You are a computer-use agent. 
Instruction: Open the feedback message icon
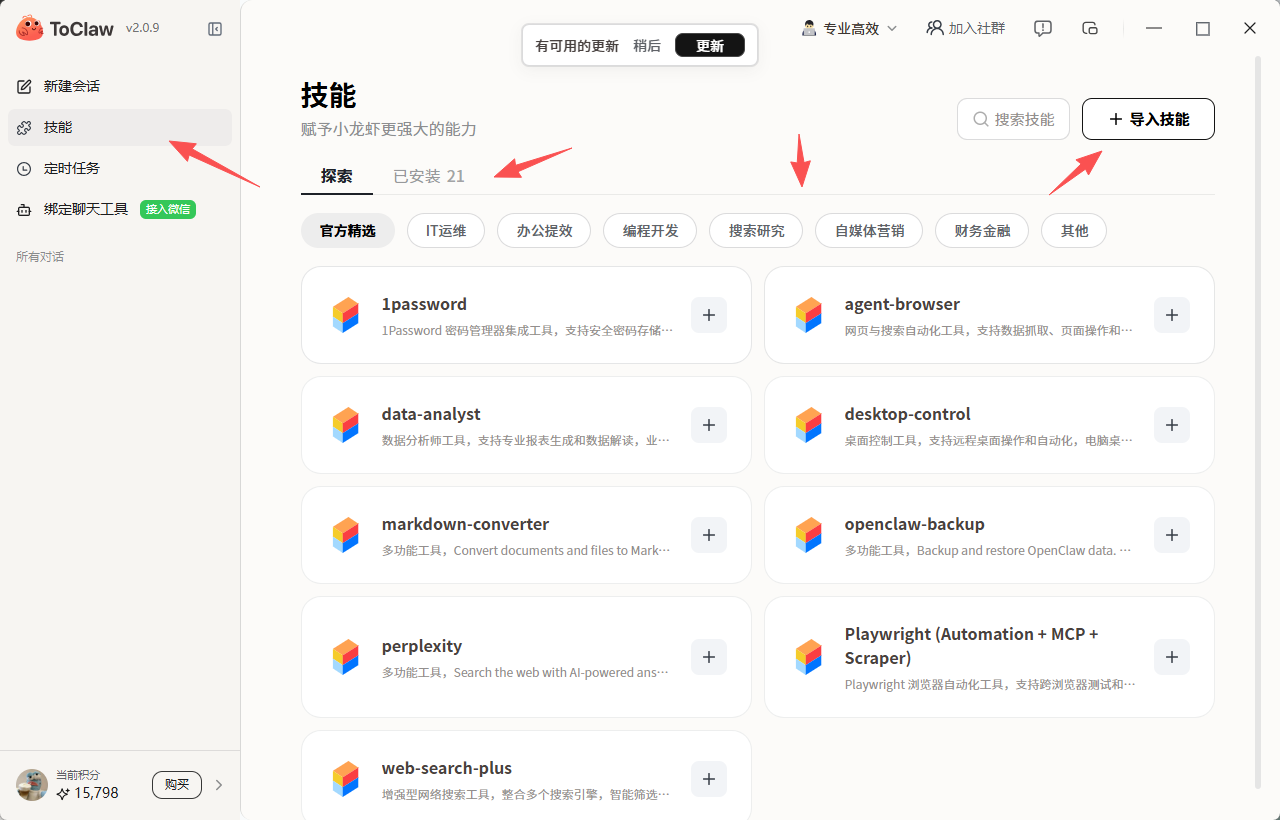point(1043,28)
